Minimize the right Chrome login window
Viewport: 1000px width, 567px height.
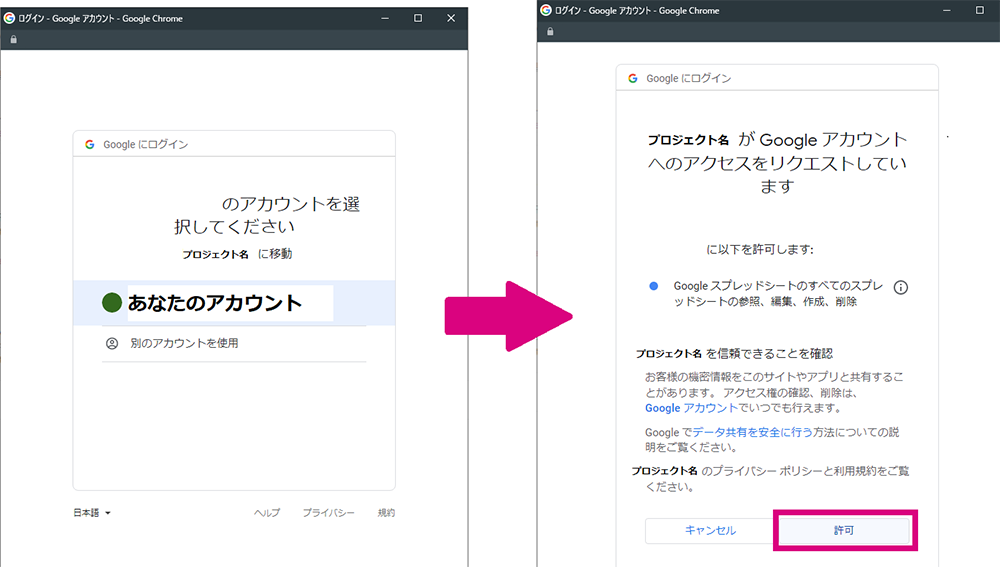947,10
